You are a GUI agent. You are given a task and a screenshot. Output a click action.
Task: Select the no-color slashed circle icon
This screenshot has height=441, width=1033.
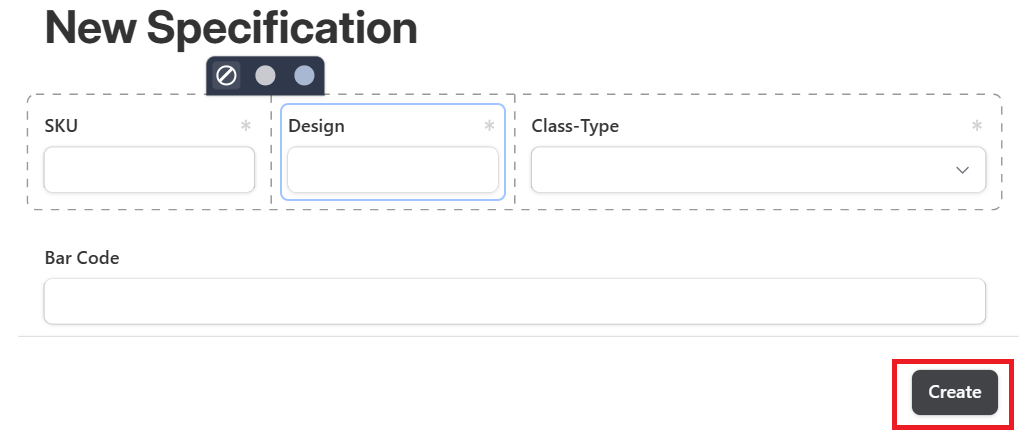click(226, 76)
